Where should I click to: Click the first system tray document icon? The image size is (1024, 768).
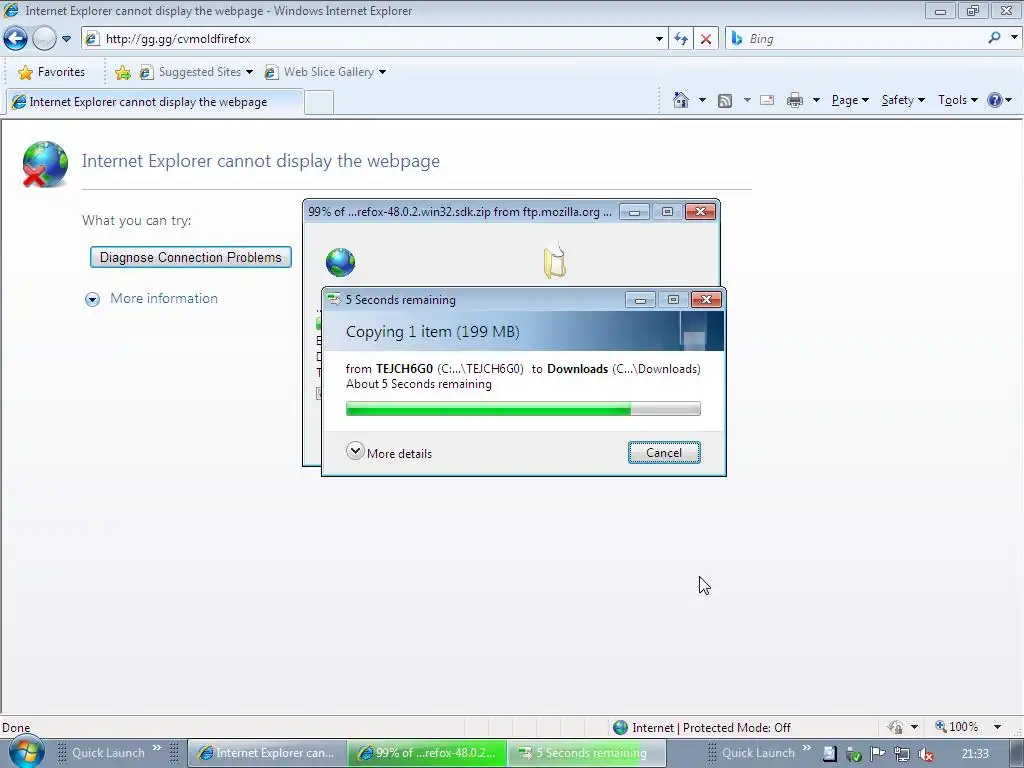(829, 754)
